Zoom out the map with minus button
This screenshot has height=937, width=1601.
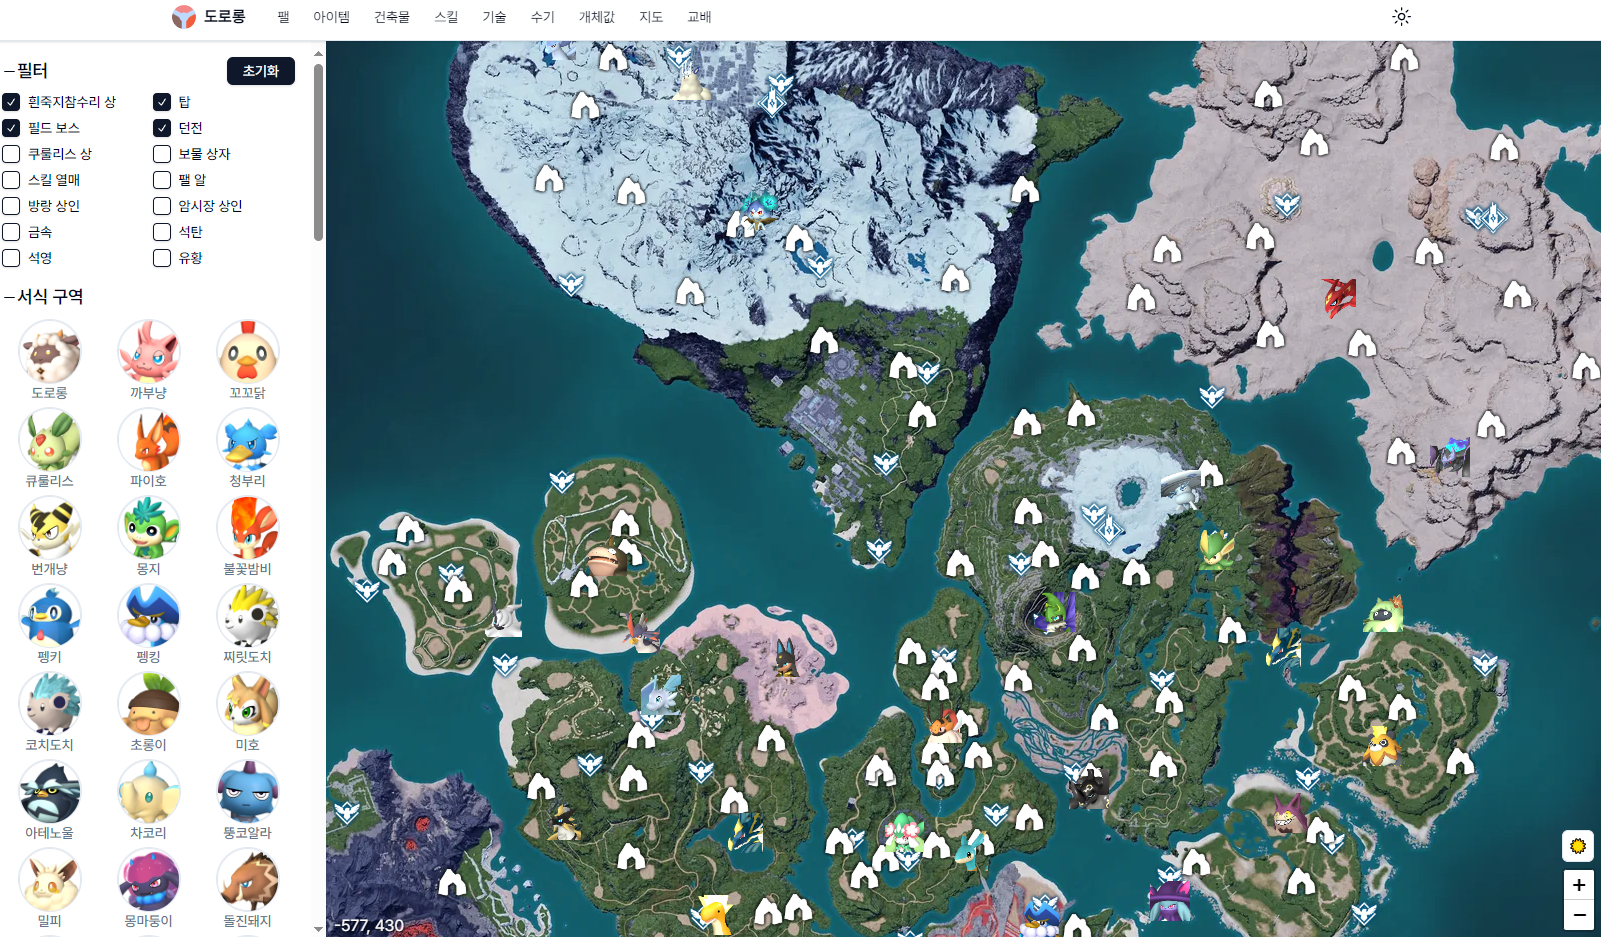tap(1578, 914)
